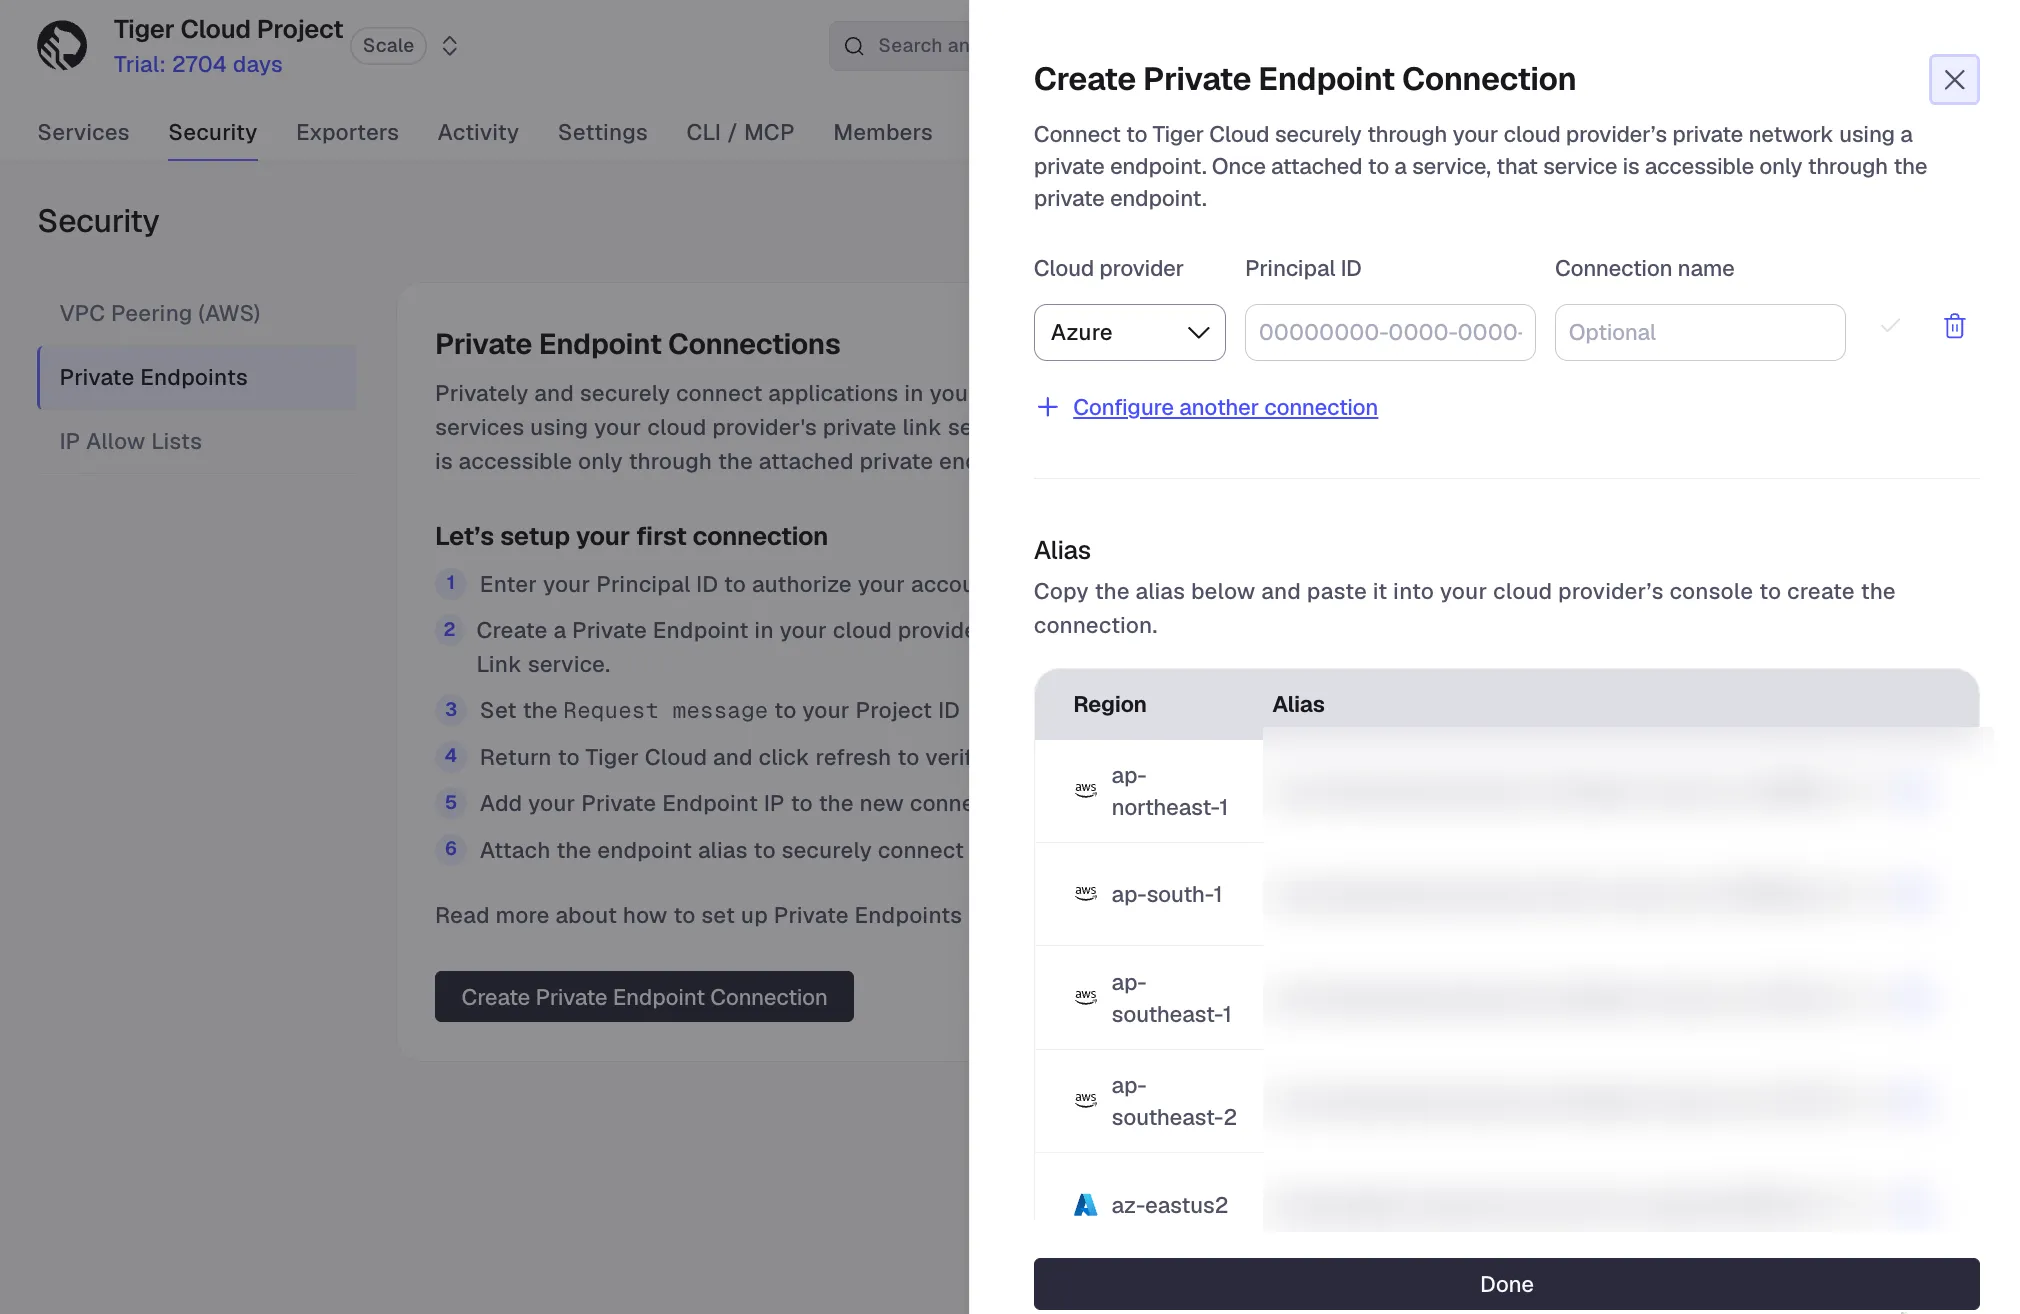Click step 1 Enter your Principal ID
This screenshot has height=1314, width=2020.
pyautogui.click(x=724, y=584)
